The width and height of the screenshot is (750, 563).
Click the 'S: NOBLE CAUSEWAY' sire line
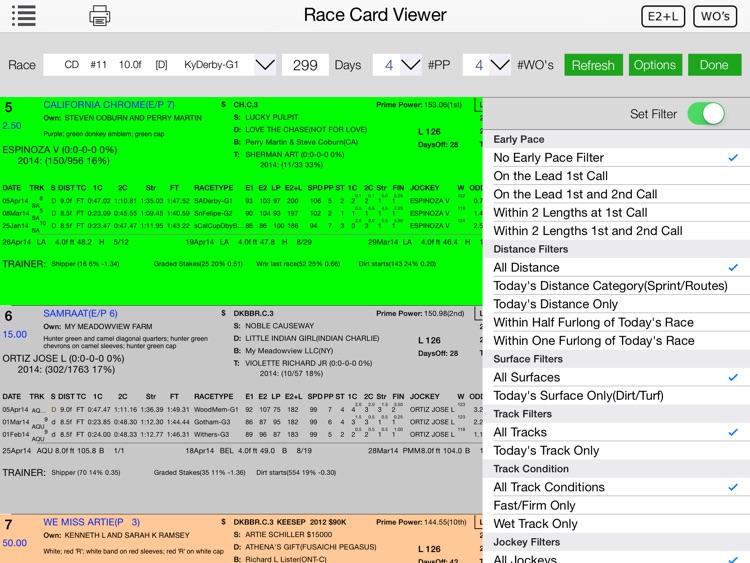(x=274, y=326)
